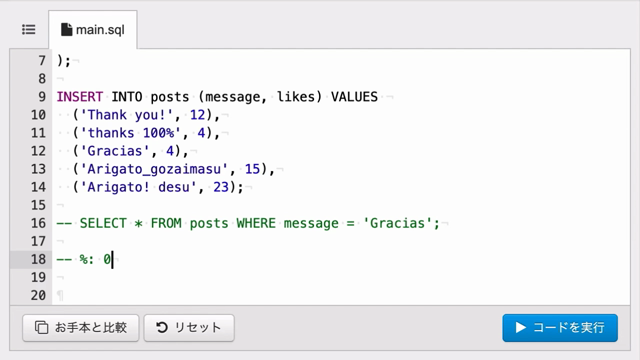Screen dimensions: 640x360
Task: Click line number 18 in gutter
Action: (x=38, y=259)
